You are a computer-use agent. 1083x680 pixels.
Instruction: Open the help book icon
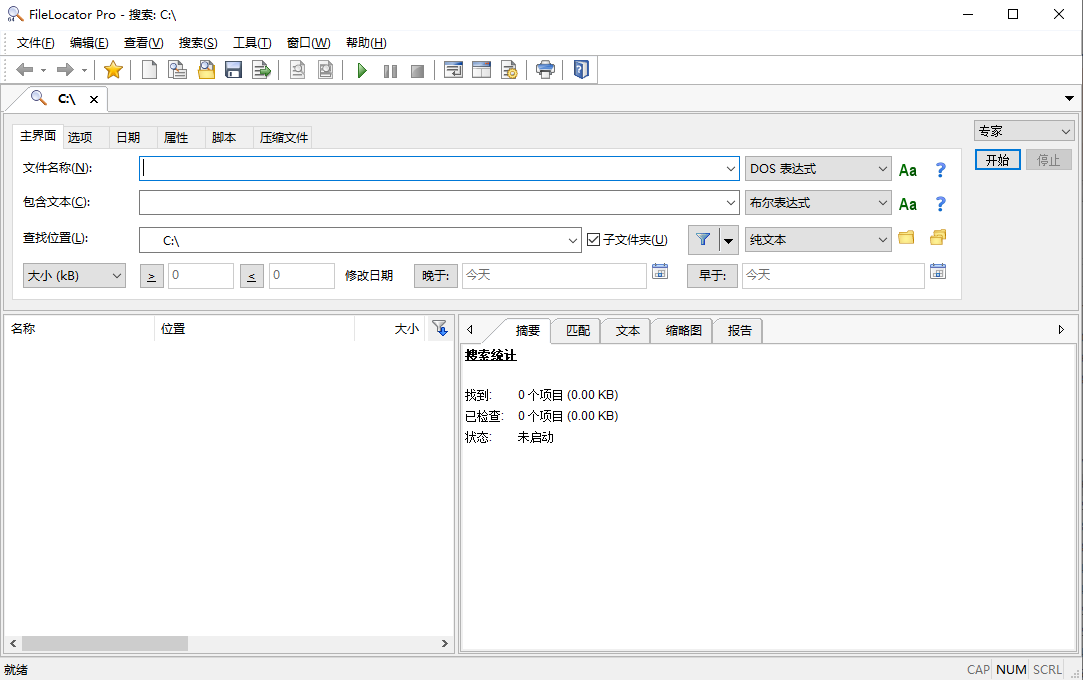(581, 70)
